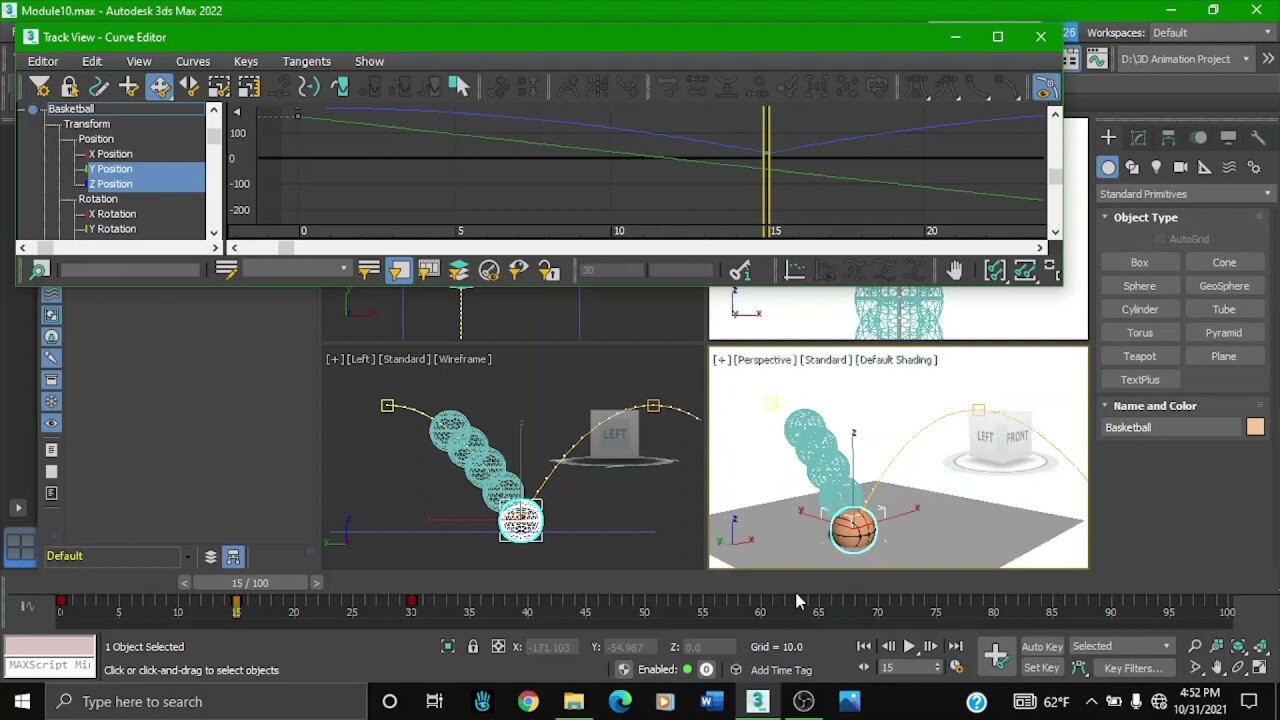
Task: Toggle Set Key mode
Action: point(1041,668)
